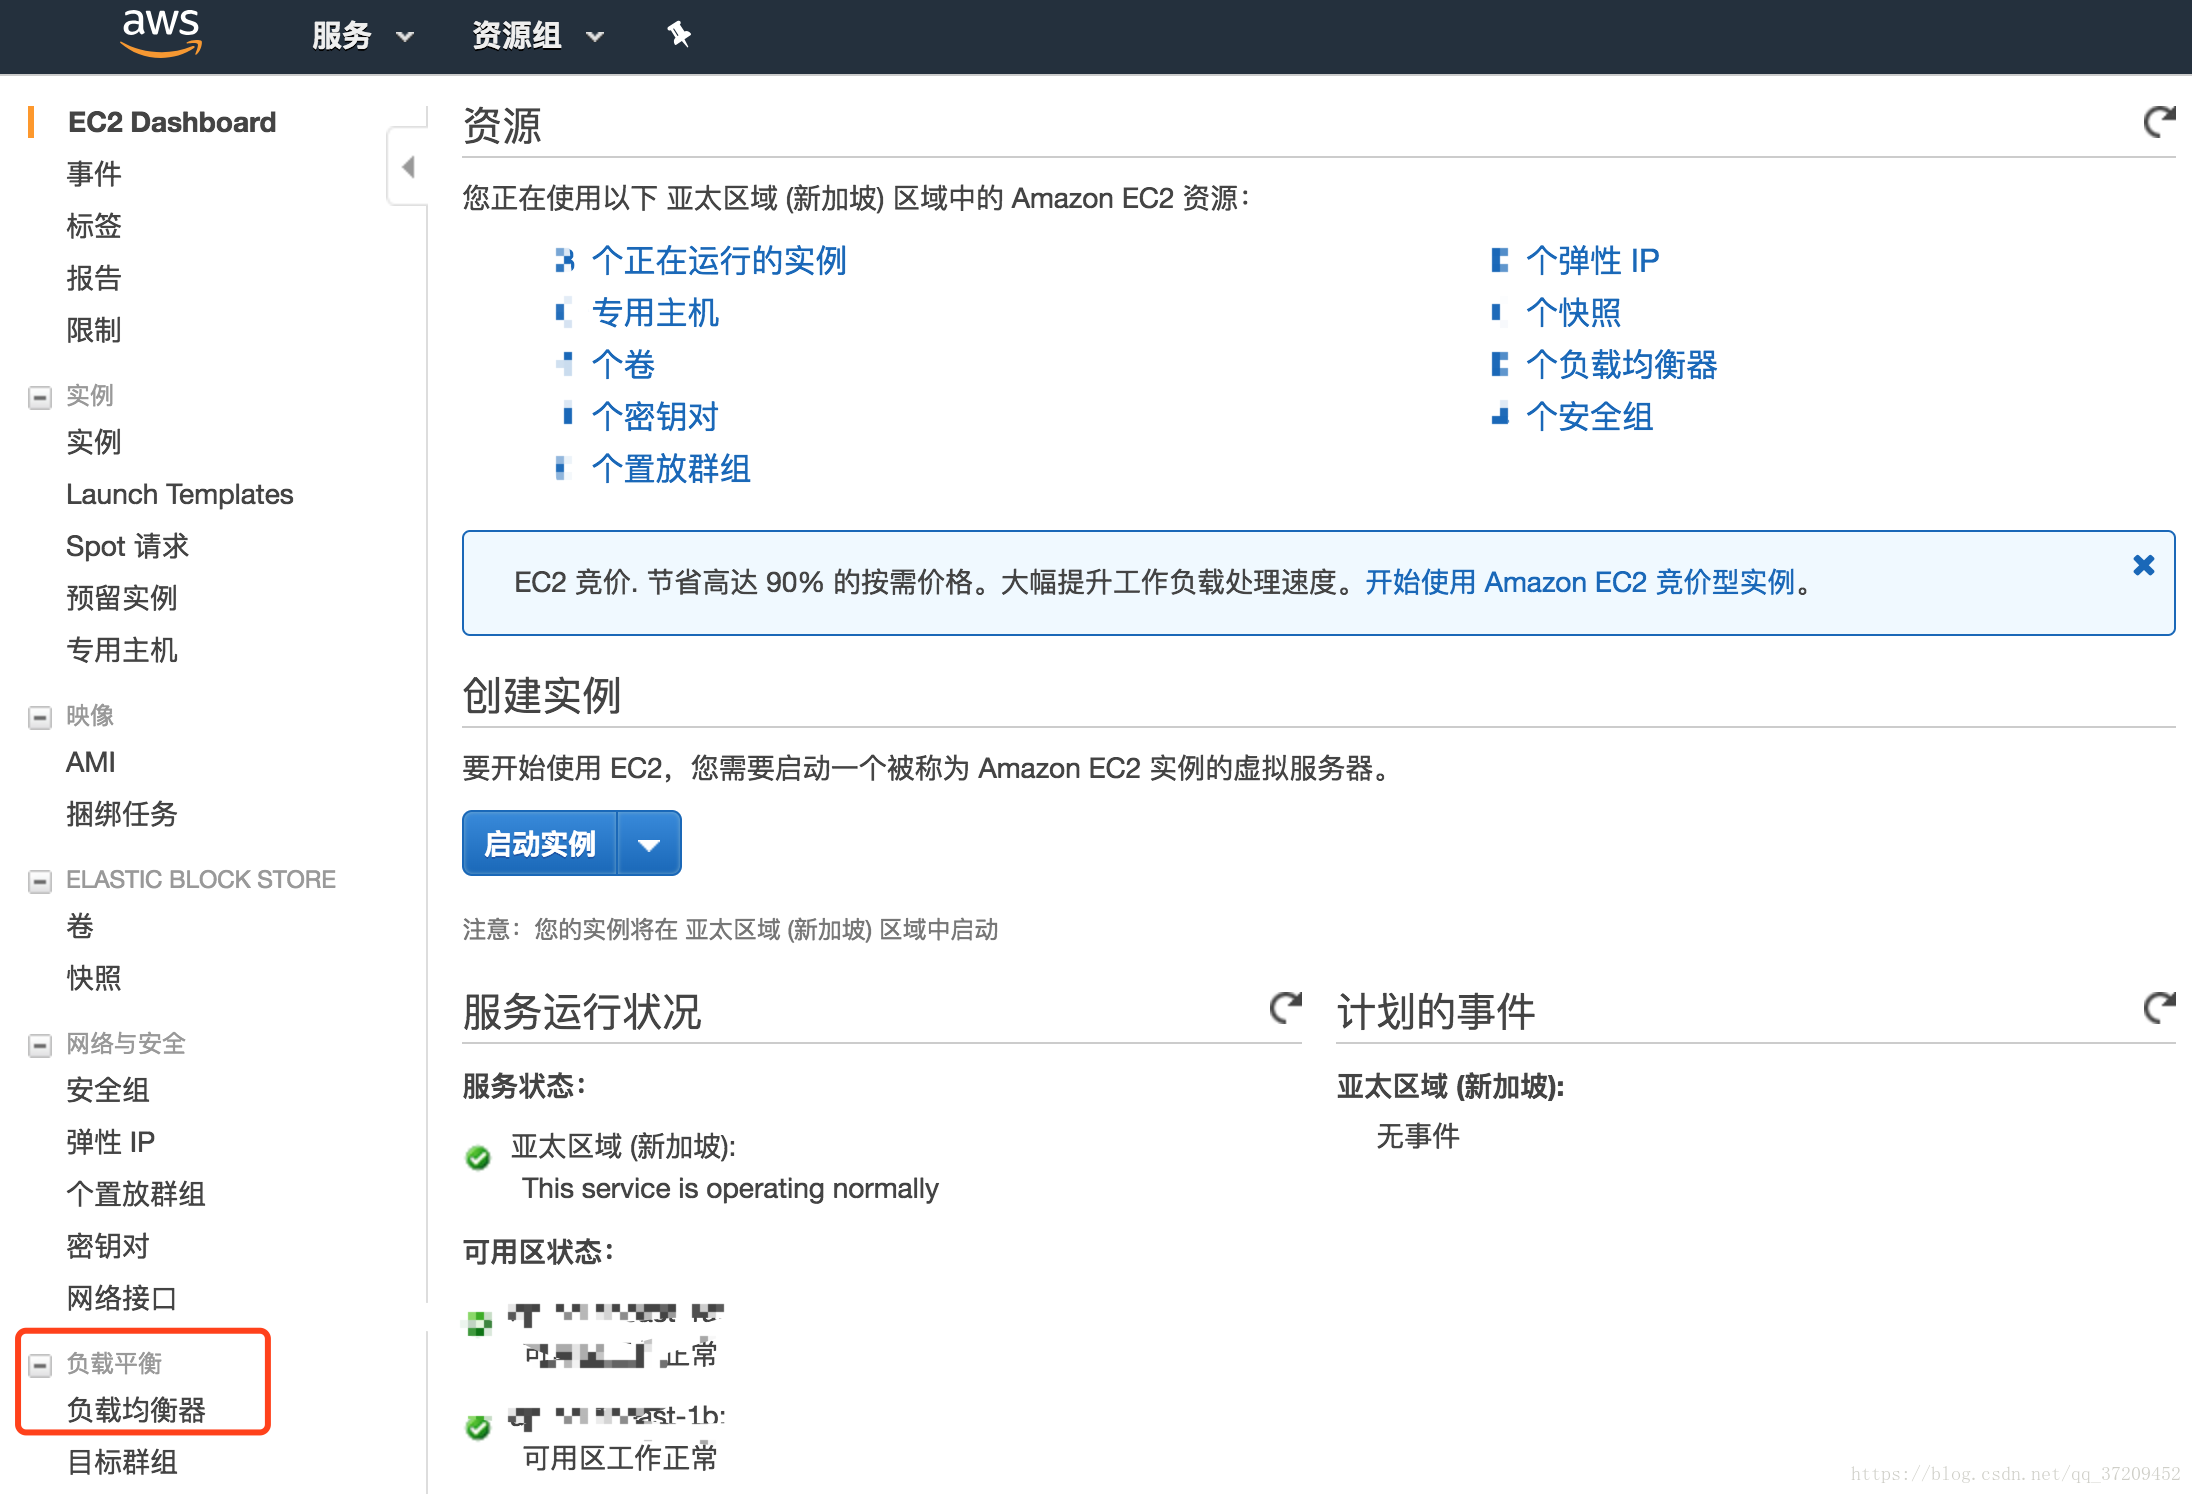
Task: Click the pin shortcut icon
Action: (679, 35)
